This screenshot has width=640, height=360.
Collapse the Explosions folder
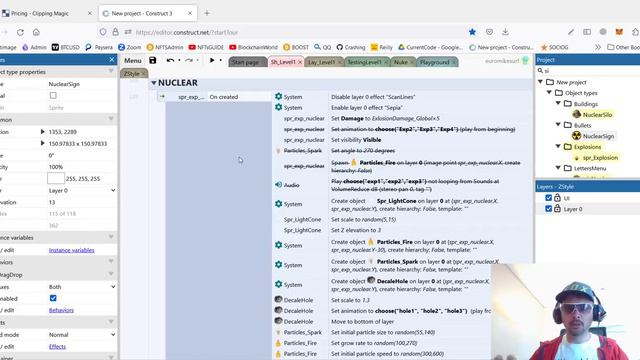pos(558,146)
